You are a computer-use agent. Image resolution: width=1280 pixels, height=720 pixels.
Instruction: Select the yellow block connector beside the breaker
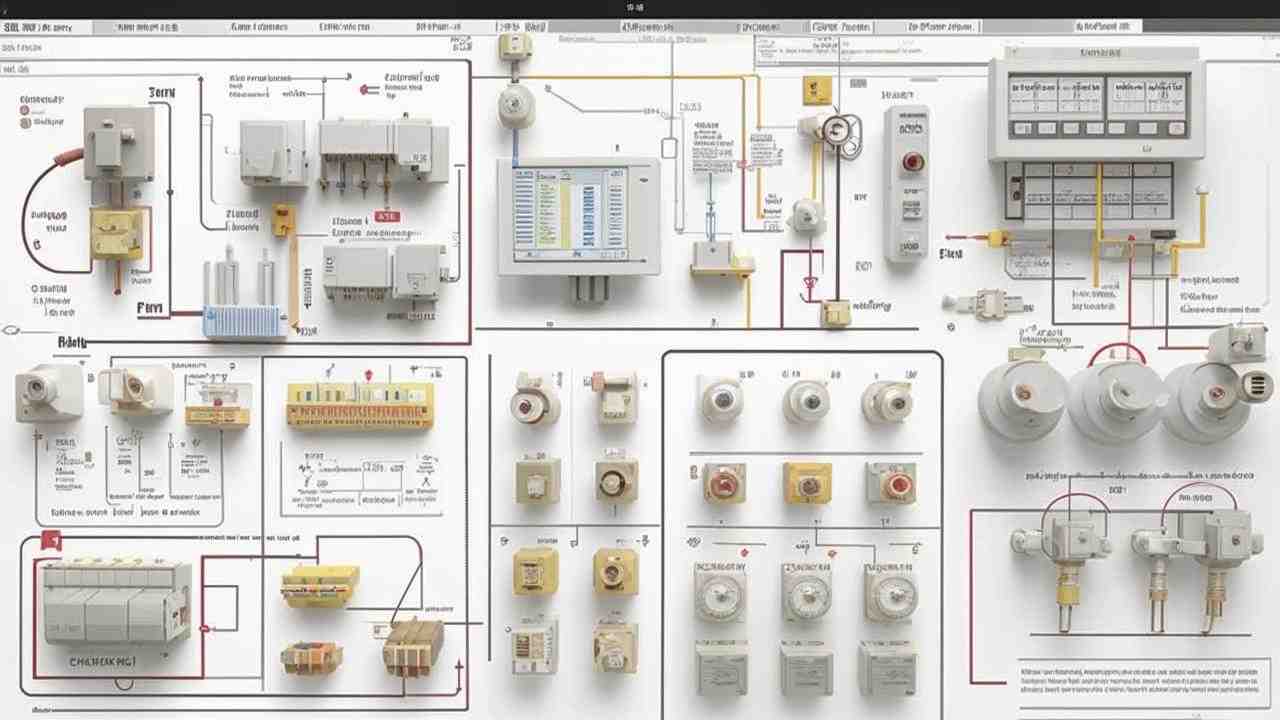(320, 586)
